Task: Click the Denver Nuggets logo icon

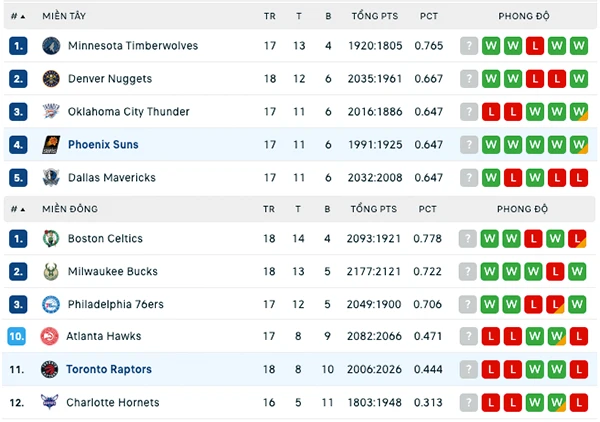Action: pos(51,79)
